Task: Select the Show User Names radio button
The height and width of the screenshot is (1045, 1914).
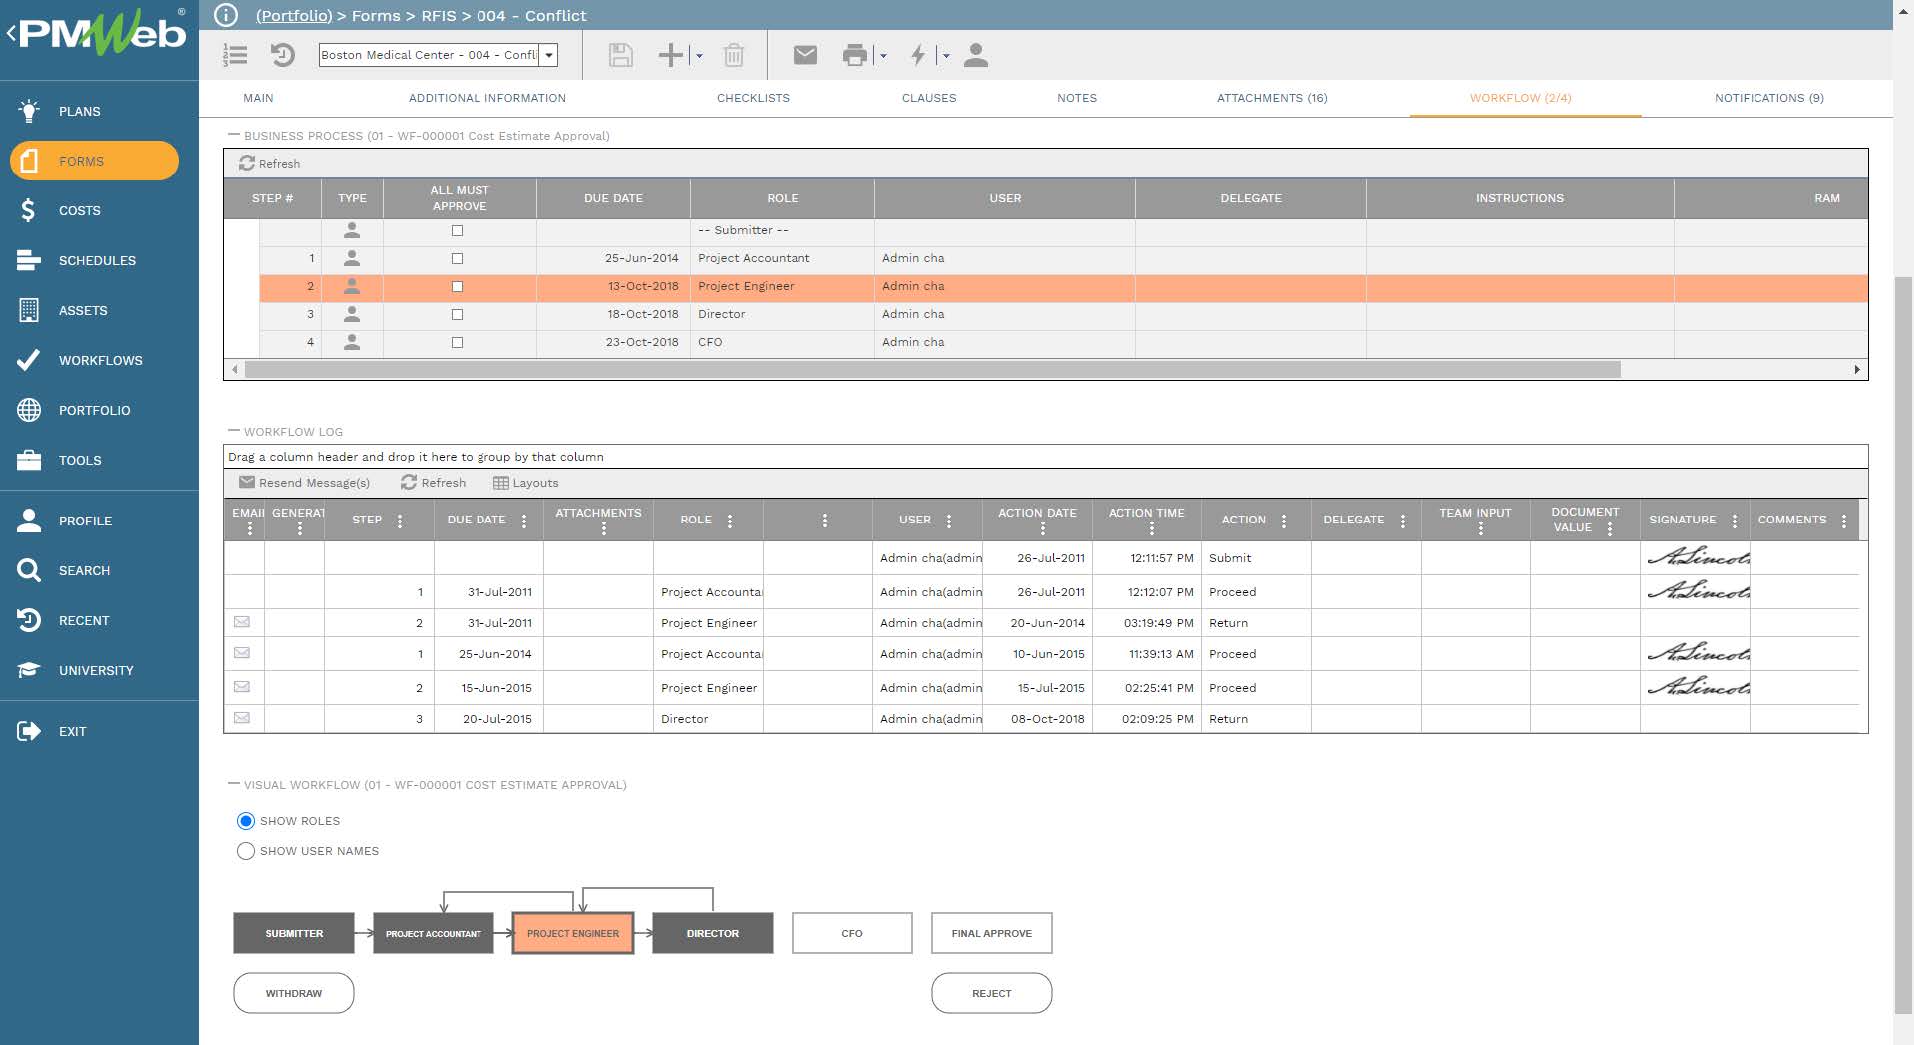Action: click(x=246, y=851)
